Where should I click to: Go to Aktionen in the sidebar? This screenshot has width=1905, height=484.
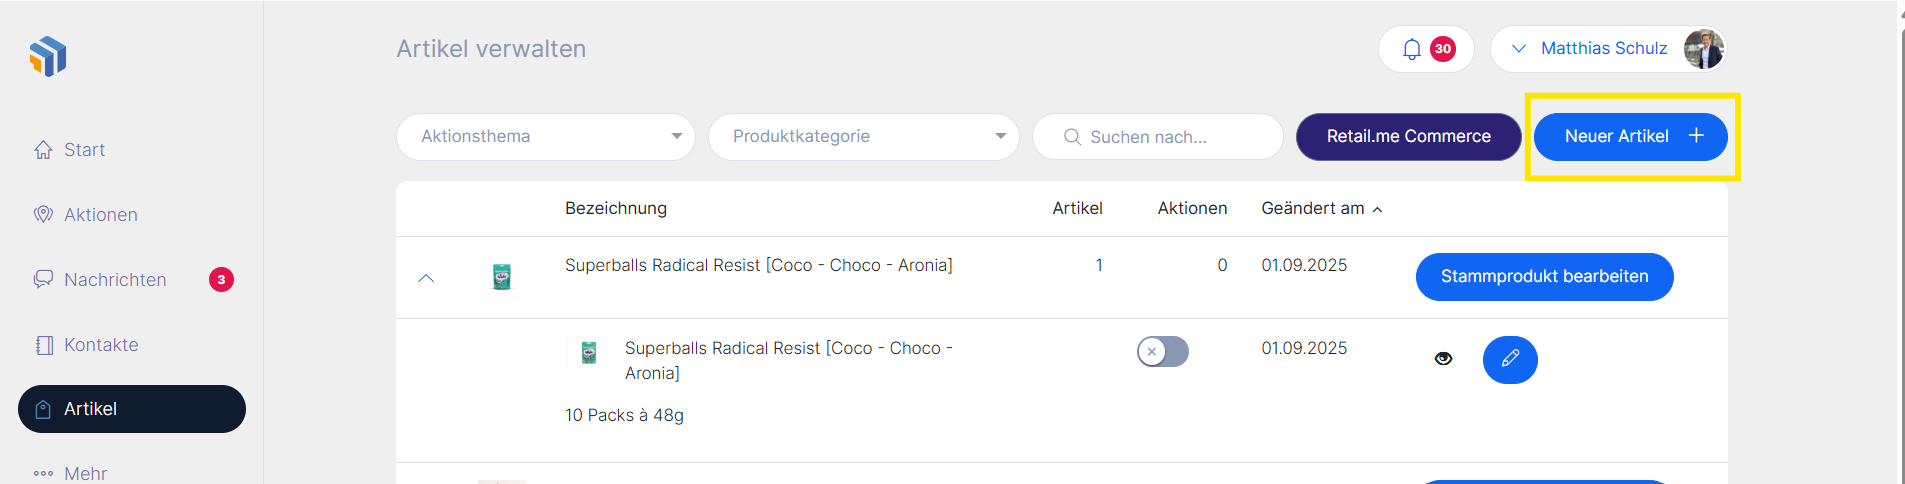(x=100, y=215)
